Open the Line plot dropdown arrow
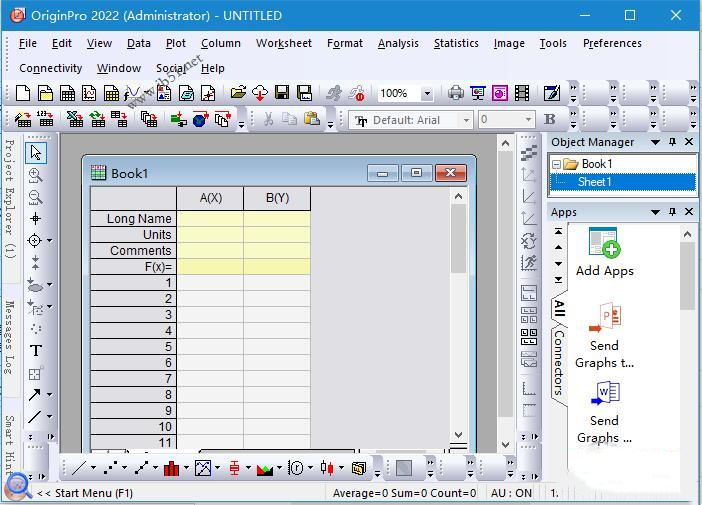The width and height of the screenshot is (702, 505). tap(93, 468)
